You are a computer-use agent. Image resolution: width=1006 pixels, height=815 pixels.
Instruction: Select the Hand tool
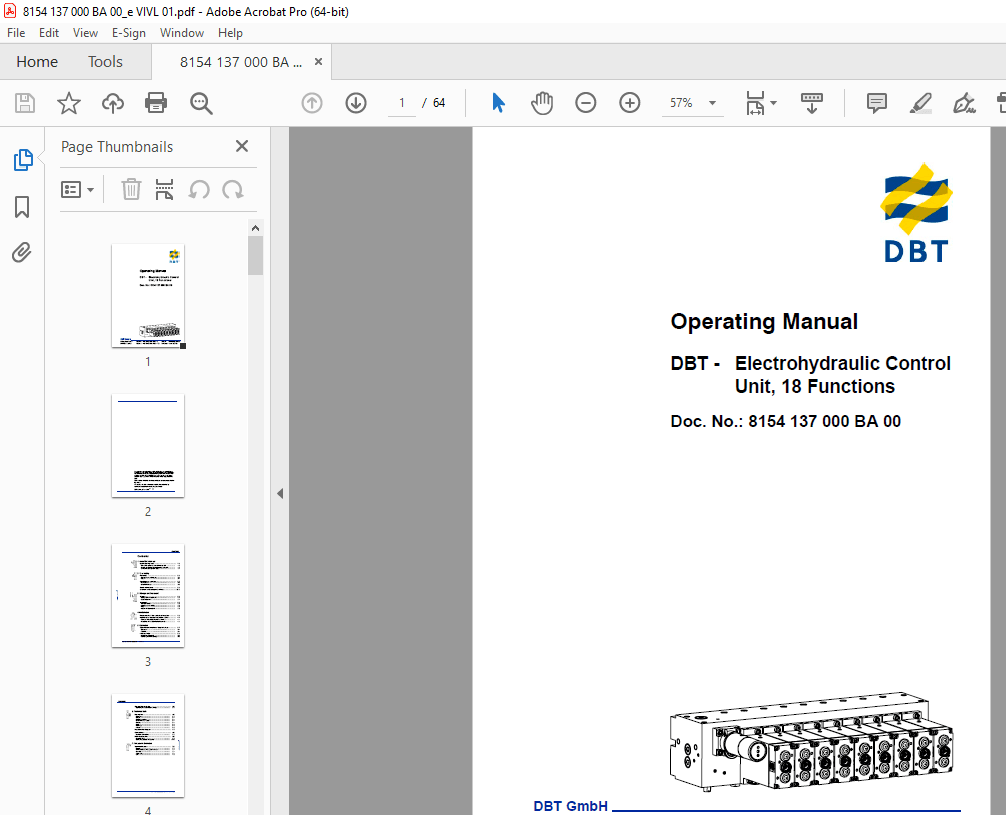coord(542,103)
